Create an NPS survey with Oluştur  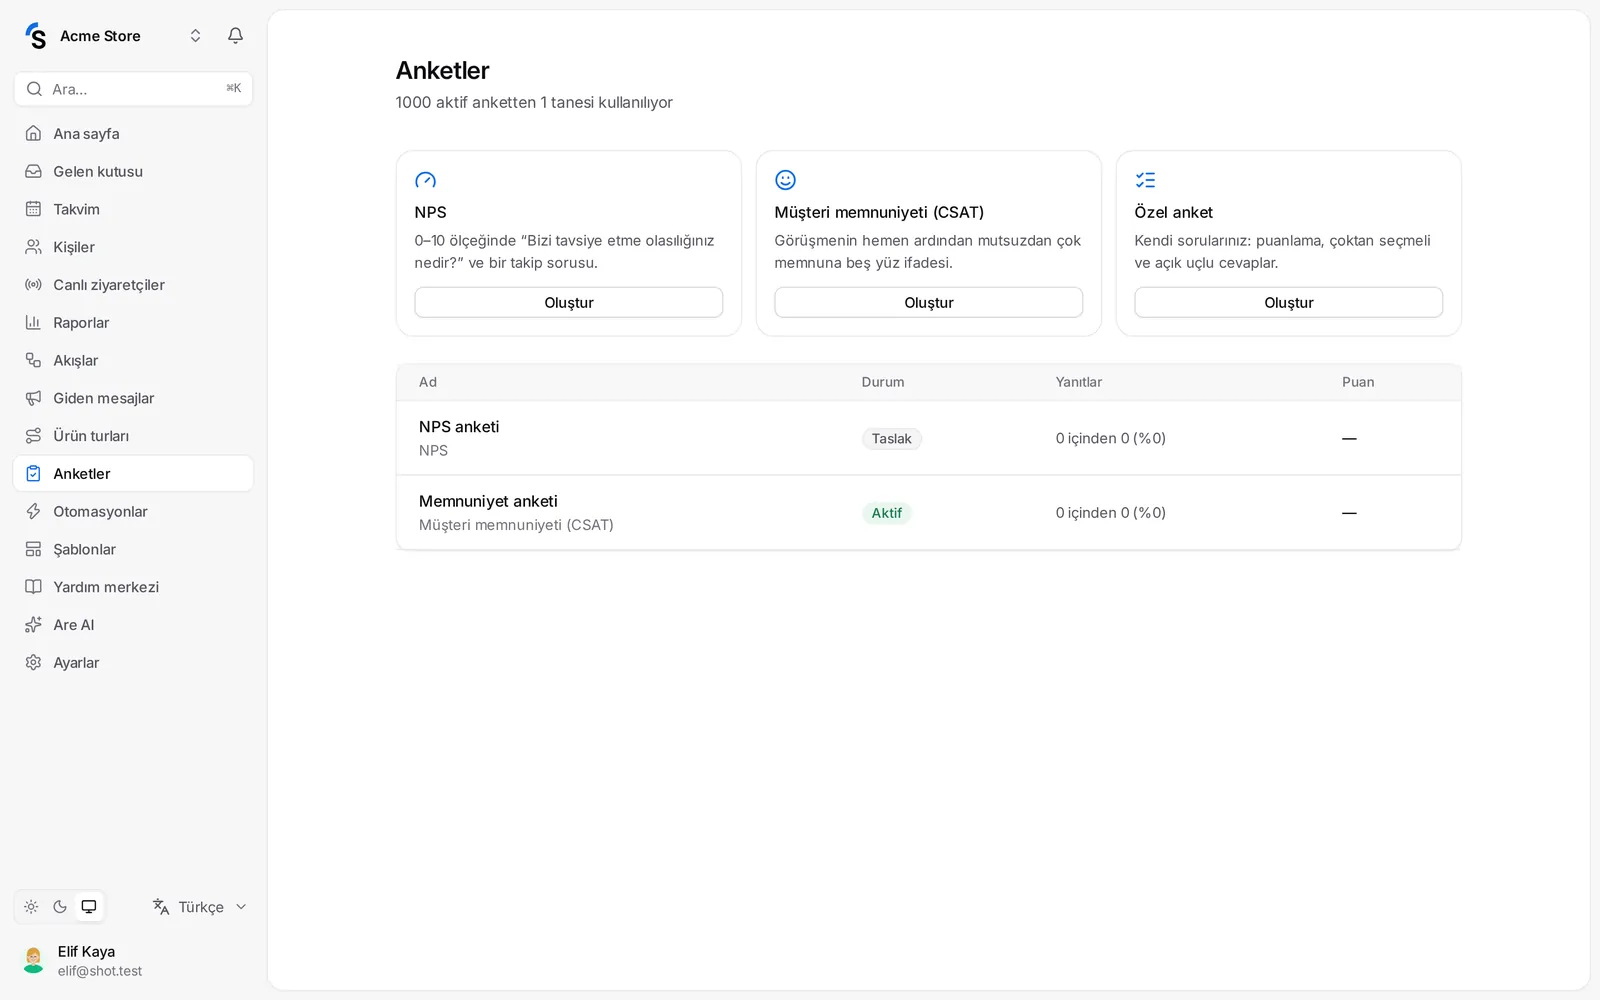coord(569,303)
